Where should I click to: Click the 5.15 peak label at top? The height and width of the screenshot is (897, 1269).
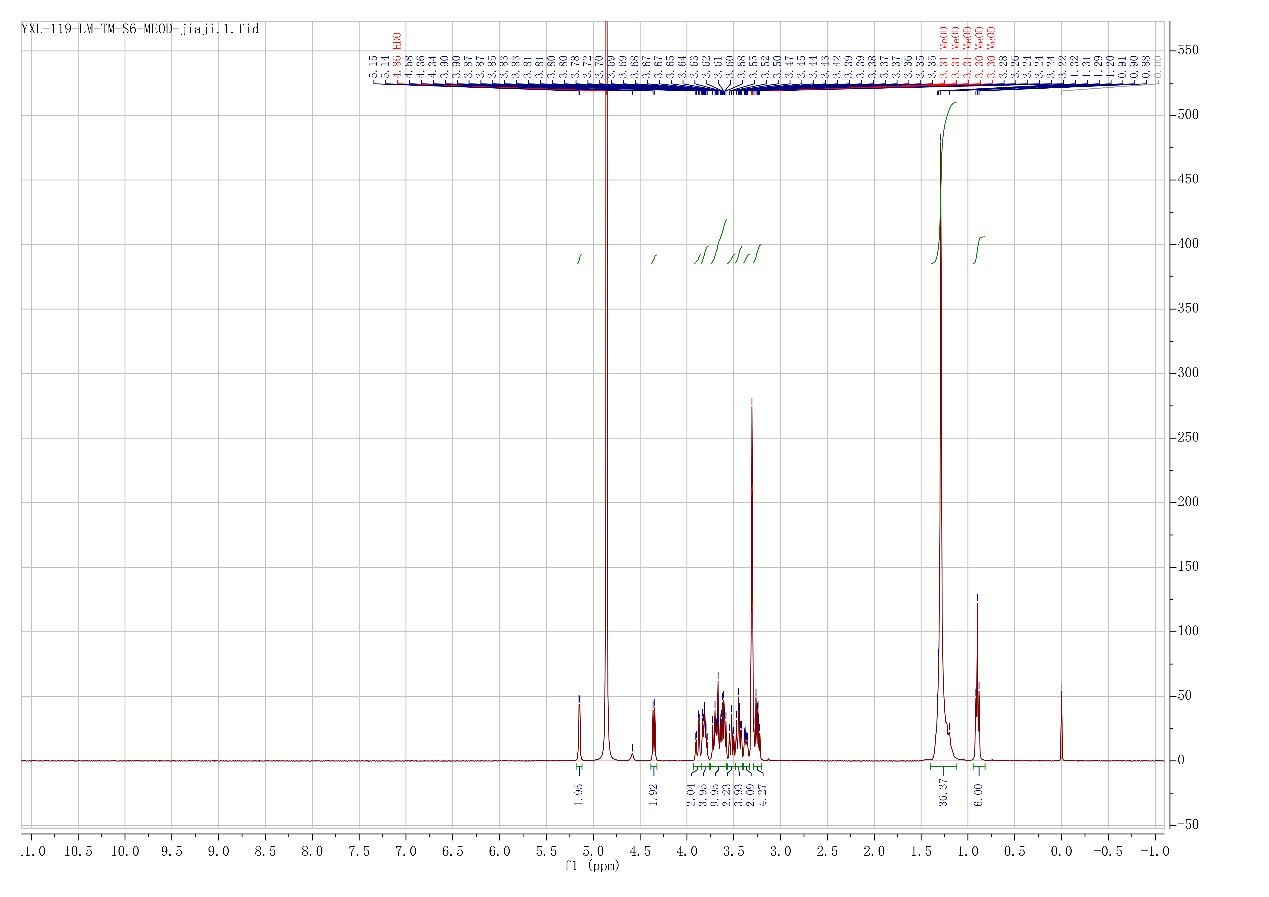coord(373,68)
